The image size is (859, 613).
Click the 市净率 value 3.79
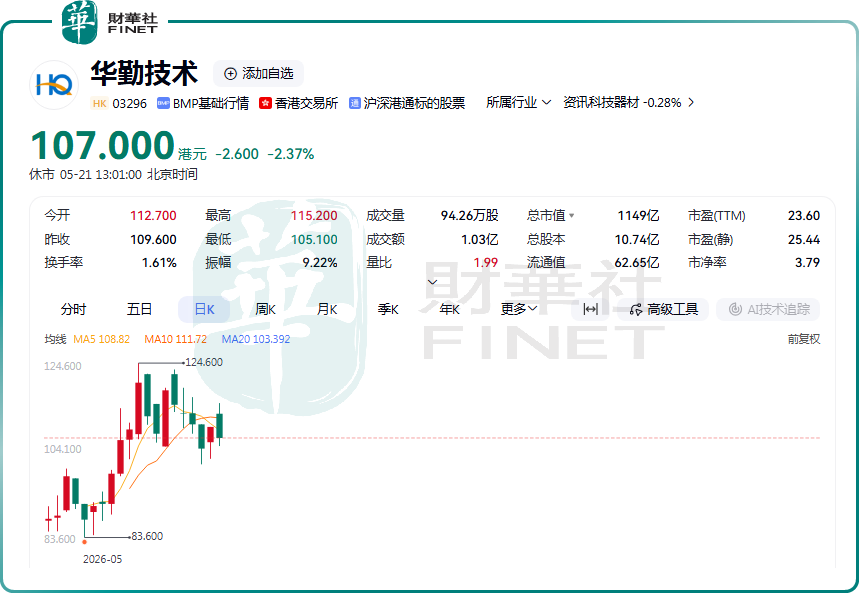point(807,263)
